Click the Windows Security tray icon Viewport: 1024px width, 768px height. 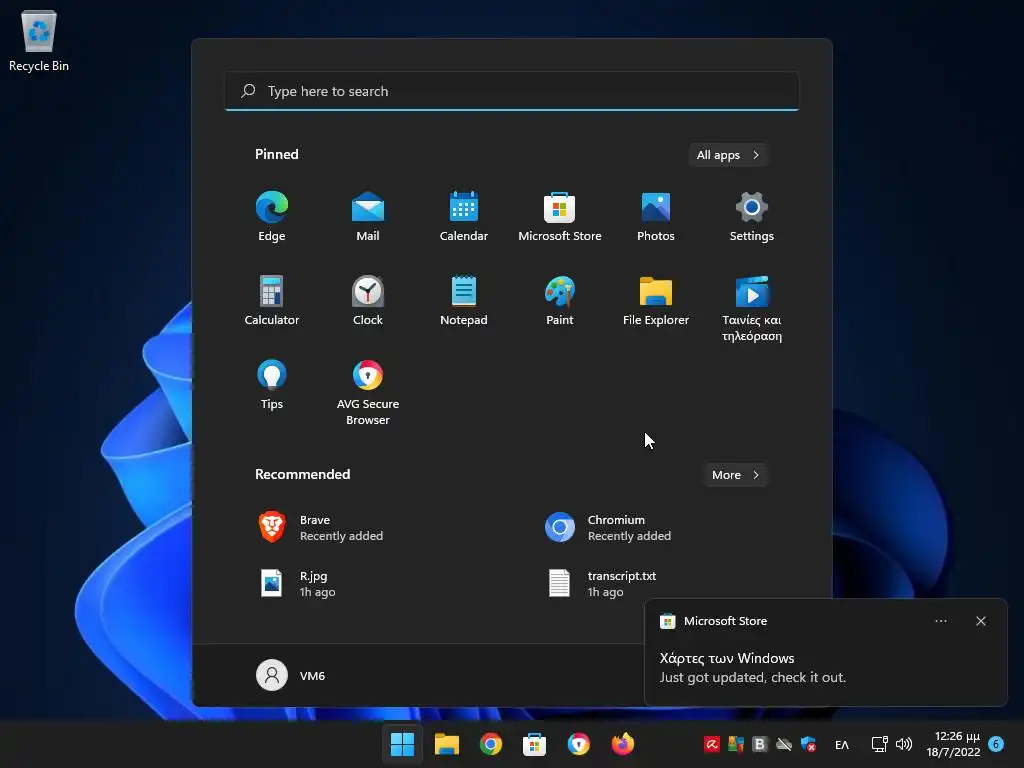[808, 744]
